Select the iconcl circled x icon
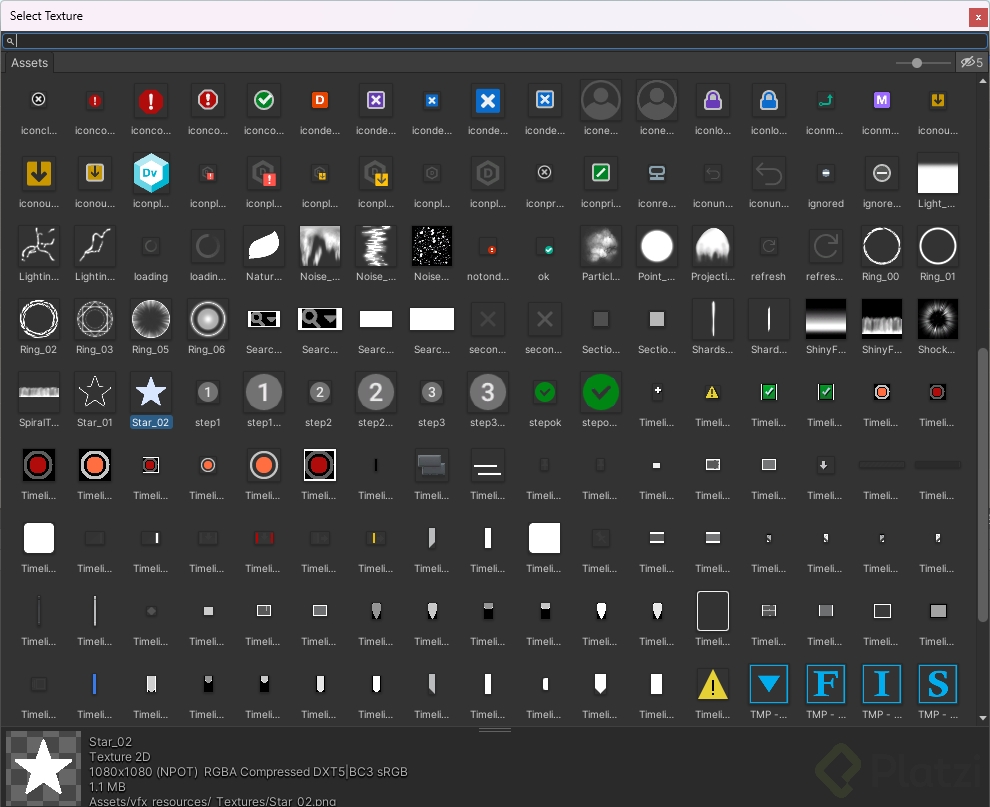Image resolution: width=990 pixels, height=807 pixels. point(39,100)
